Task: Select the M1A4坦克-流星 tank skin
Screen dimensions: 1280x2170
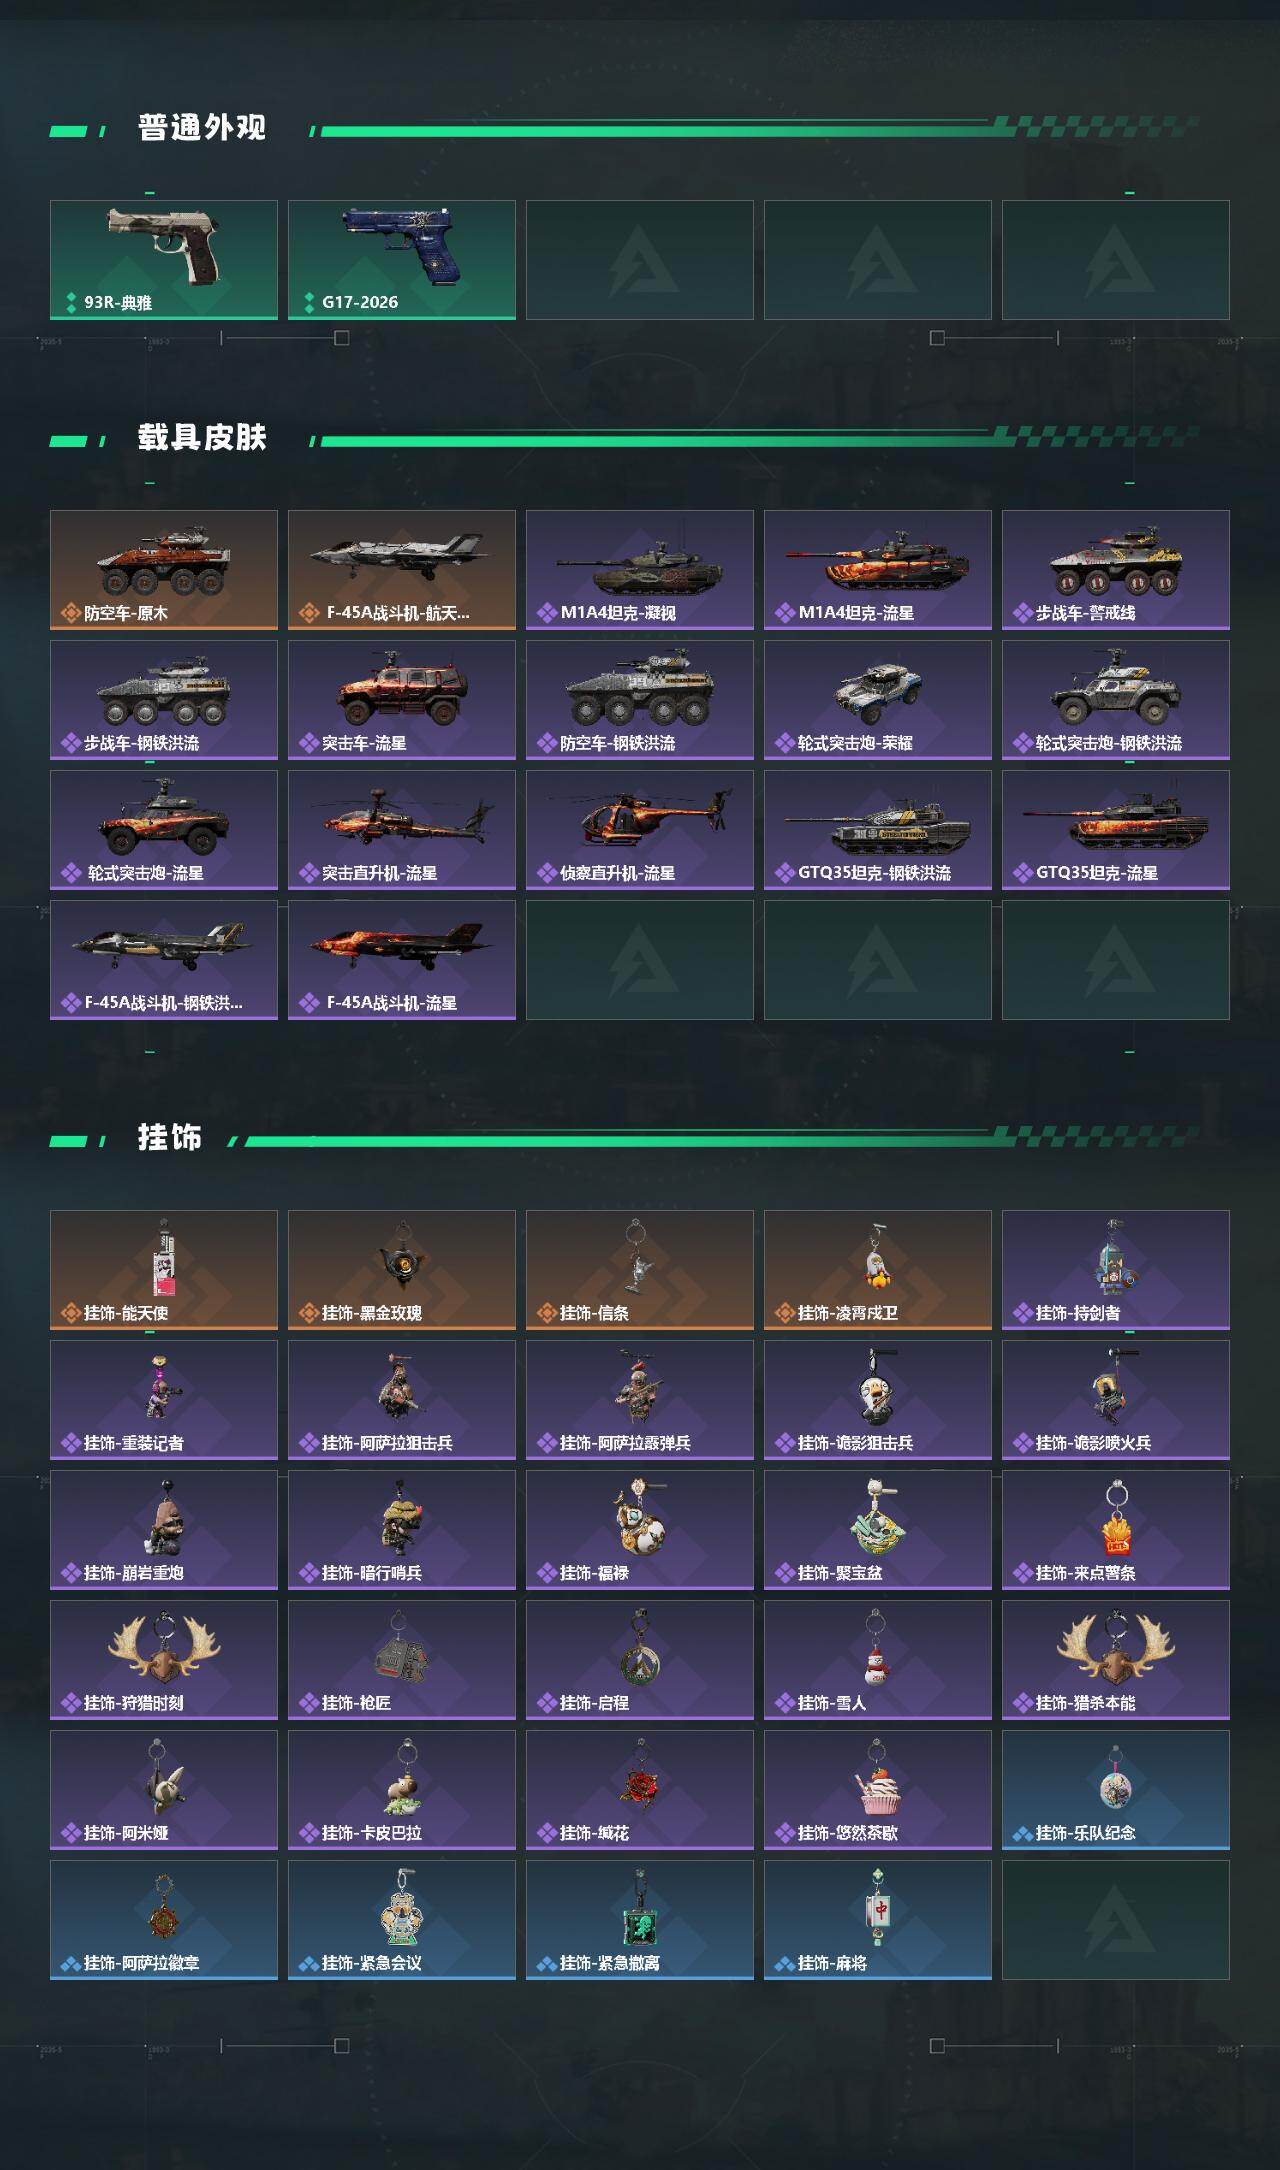Action: click(x=878, y=570)
